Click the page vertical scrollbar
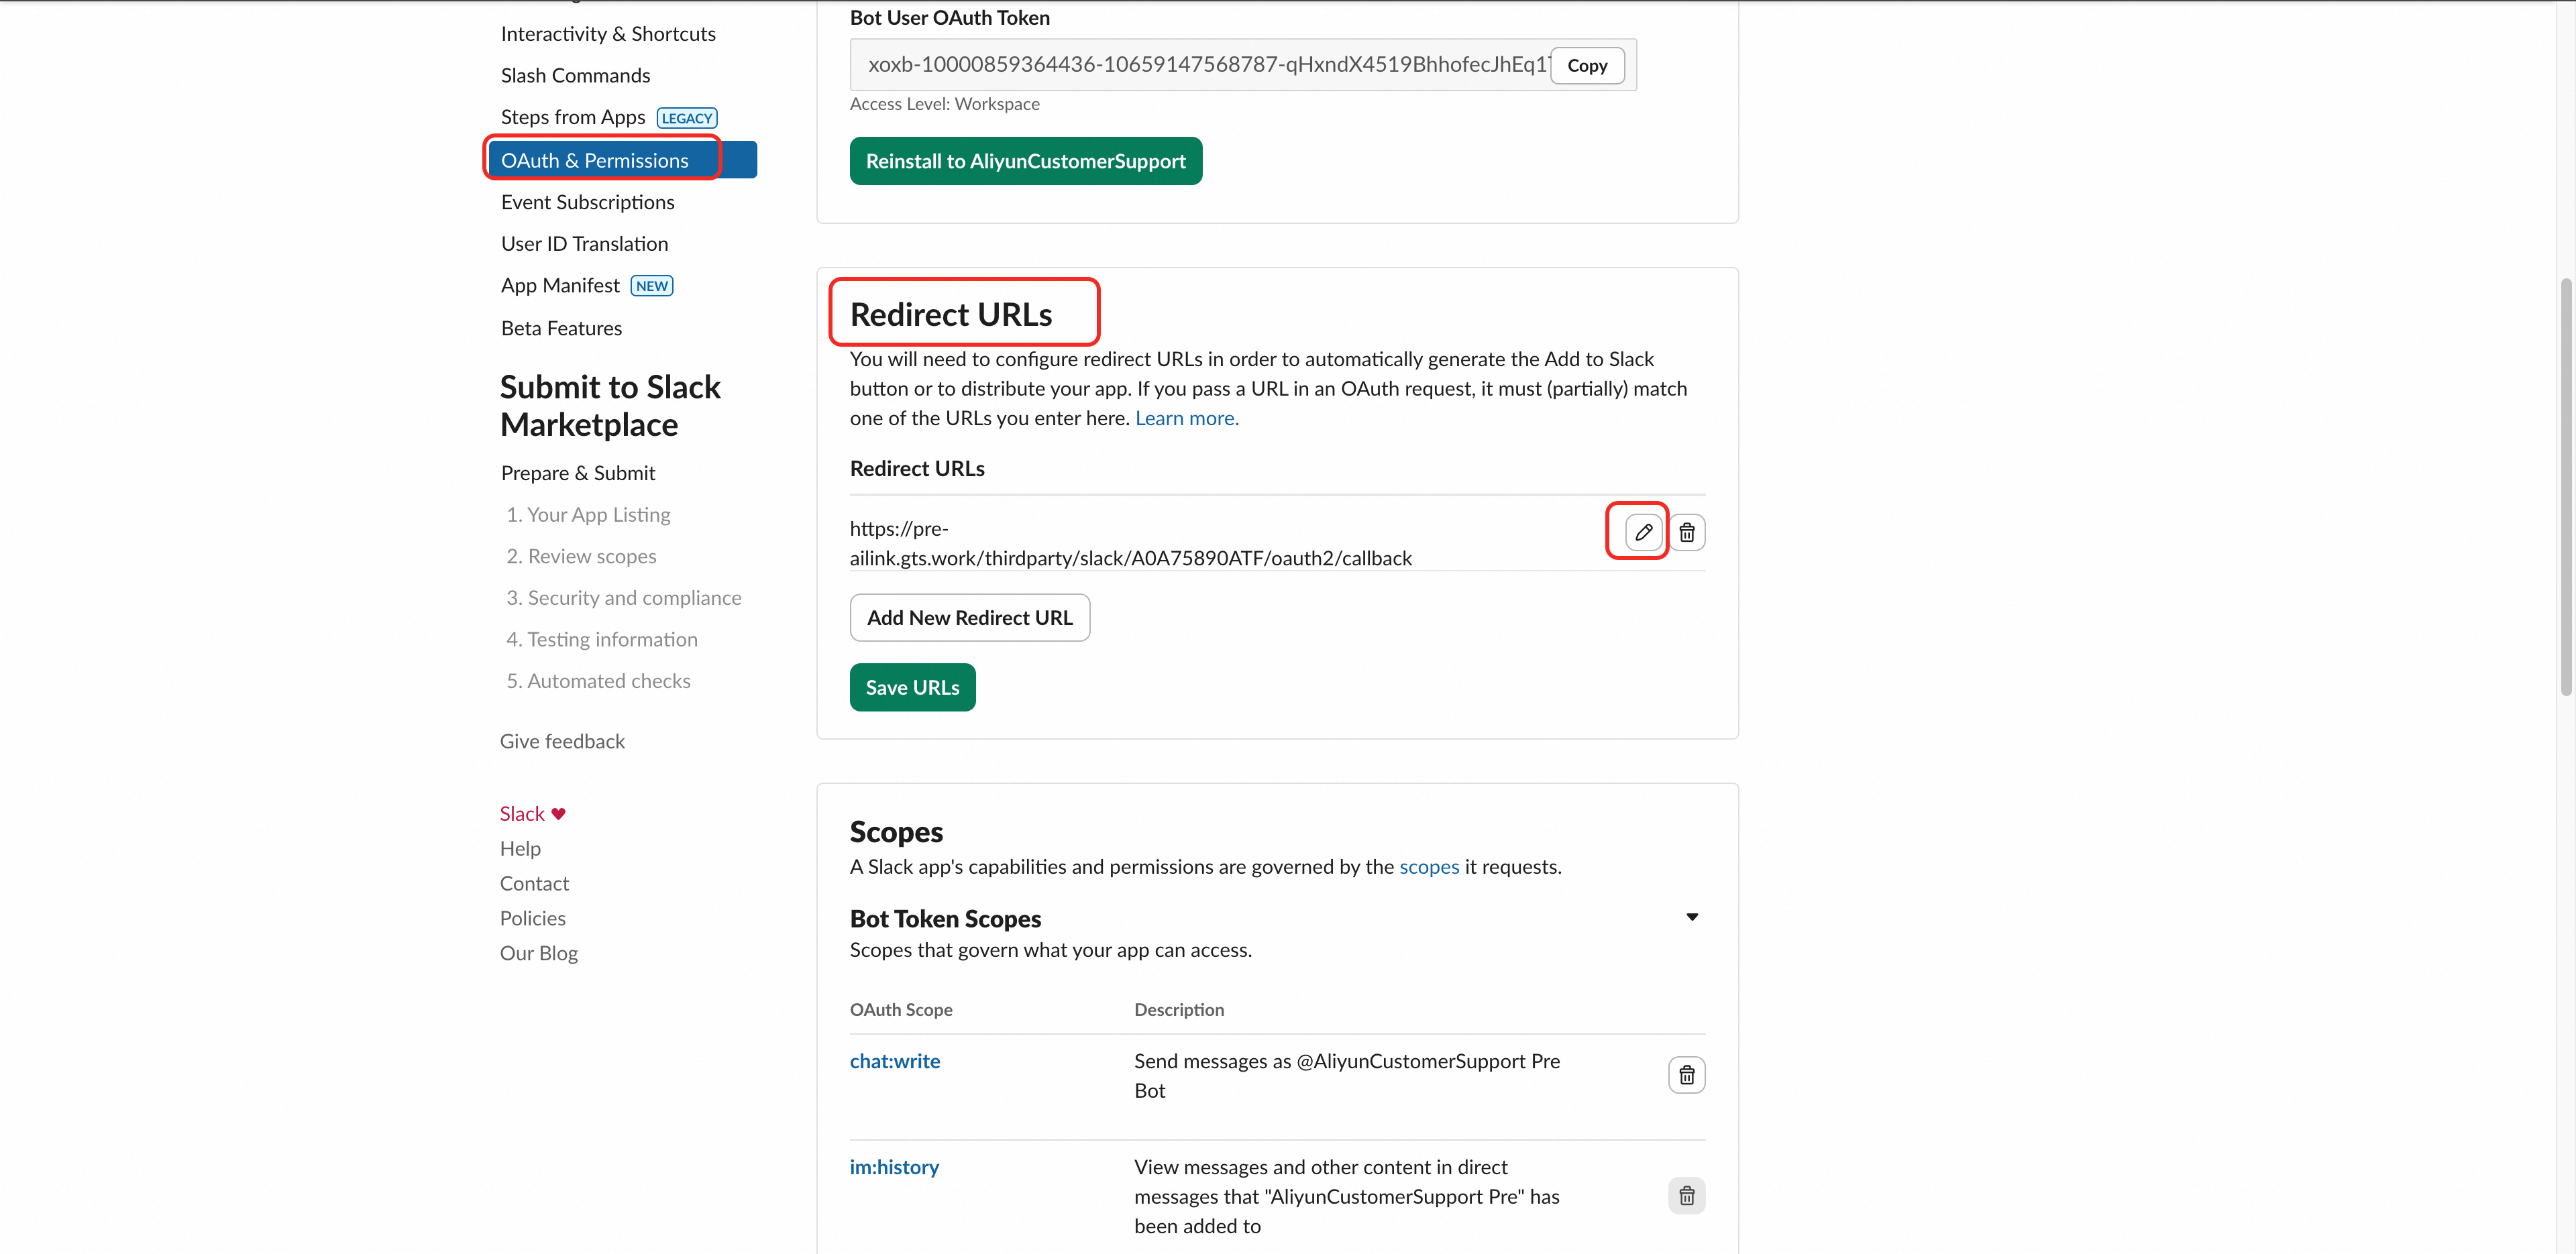2576x1254 pixels. coord(2565,487)
